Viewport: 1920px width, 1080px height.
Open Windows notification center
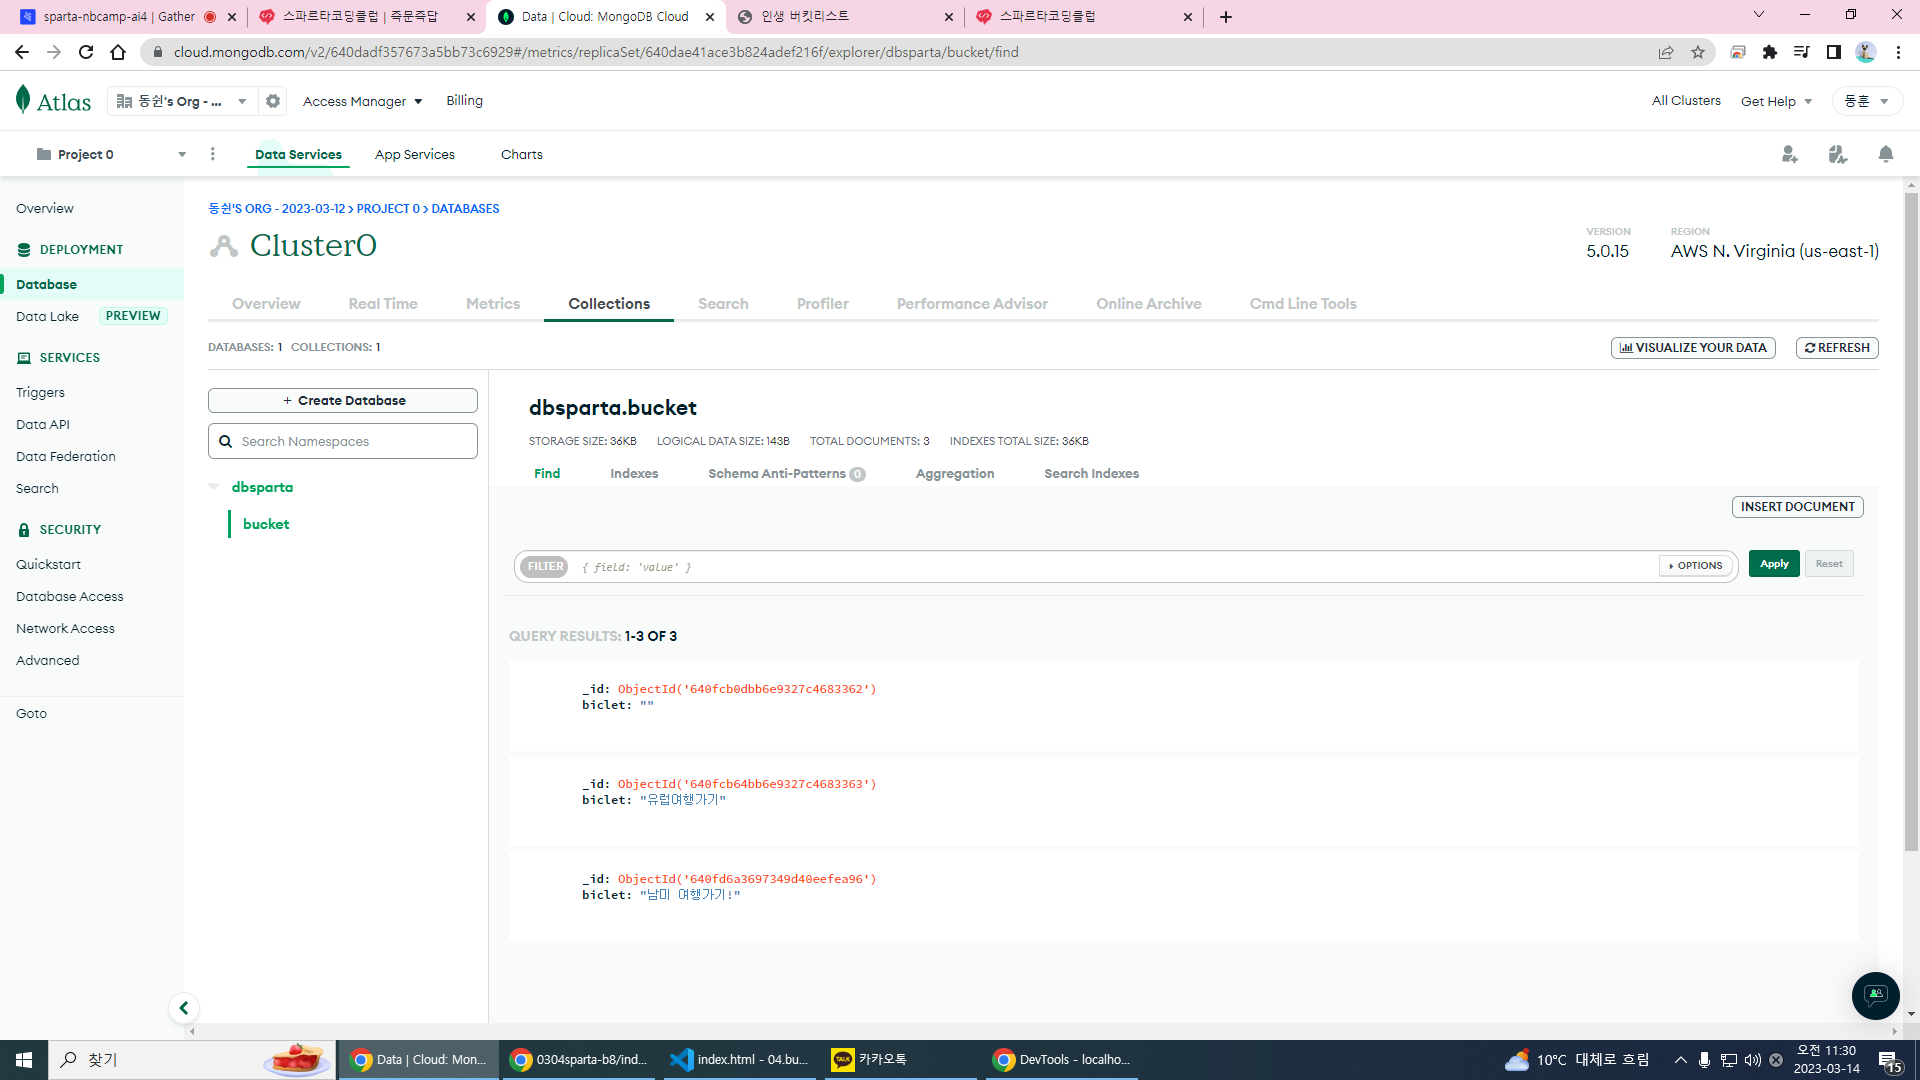pos(1889,1061)
